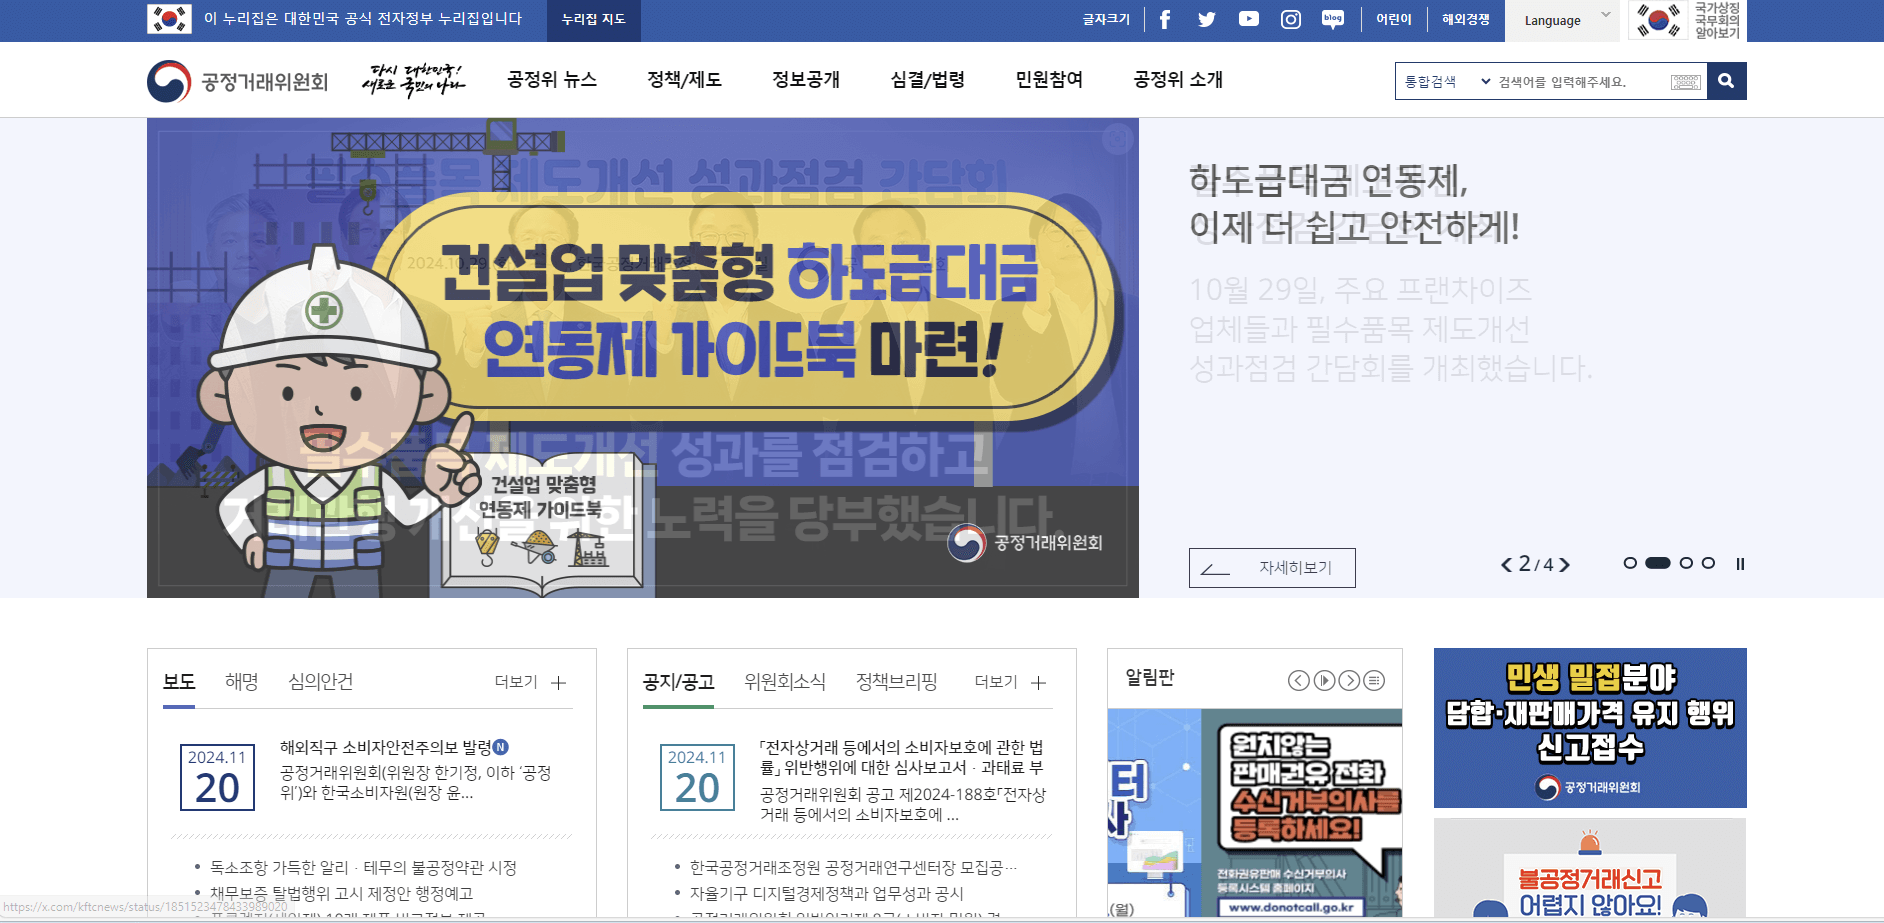The image size is (1884, 923).
Task: Open the KFTC Twitter icon
Action: pos(1206,19)
